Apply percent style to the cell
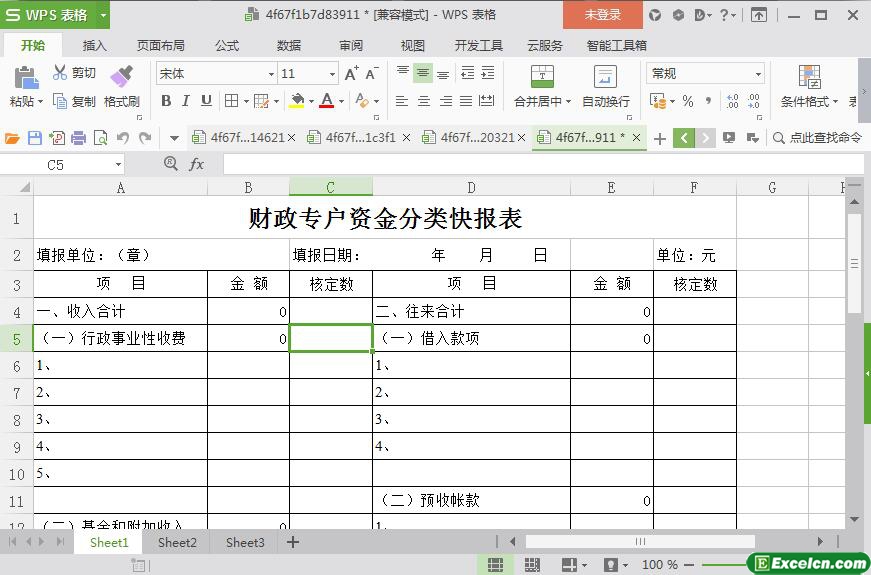Image resolution: width=871 pixels, height=575 pixels. pyautogui.click(x=687, y=101)
